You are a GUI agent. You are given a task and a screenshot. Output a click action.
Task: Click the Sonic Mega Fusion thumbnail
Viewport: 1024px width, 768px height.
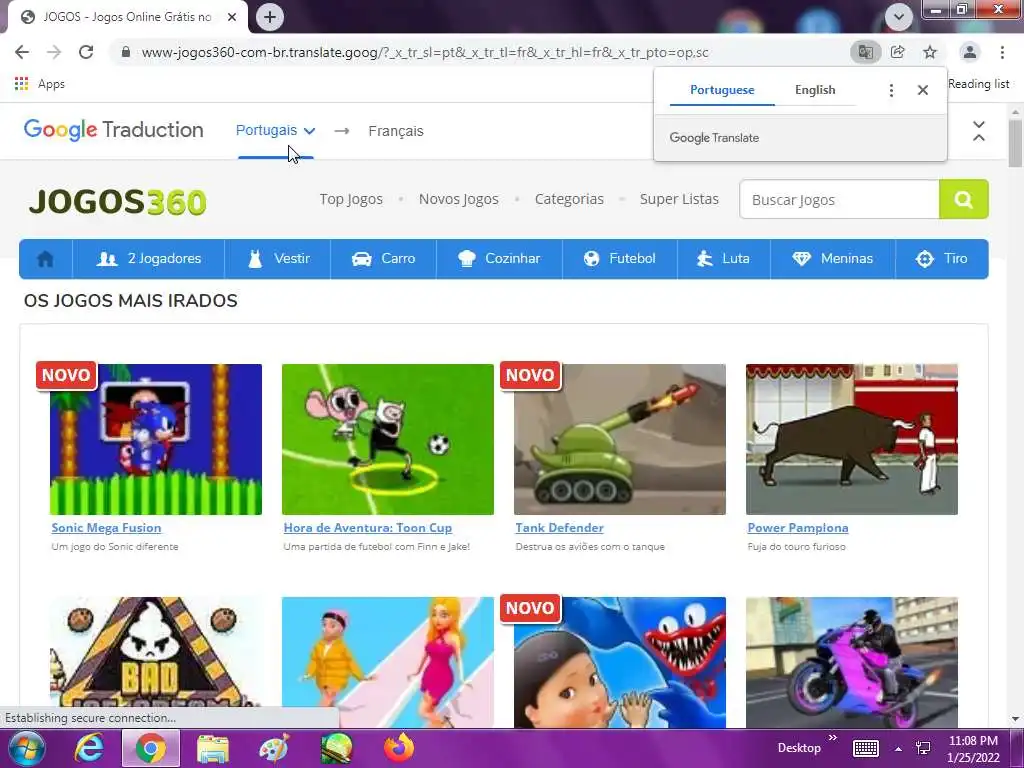[156, 440]
